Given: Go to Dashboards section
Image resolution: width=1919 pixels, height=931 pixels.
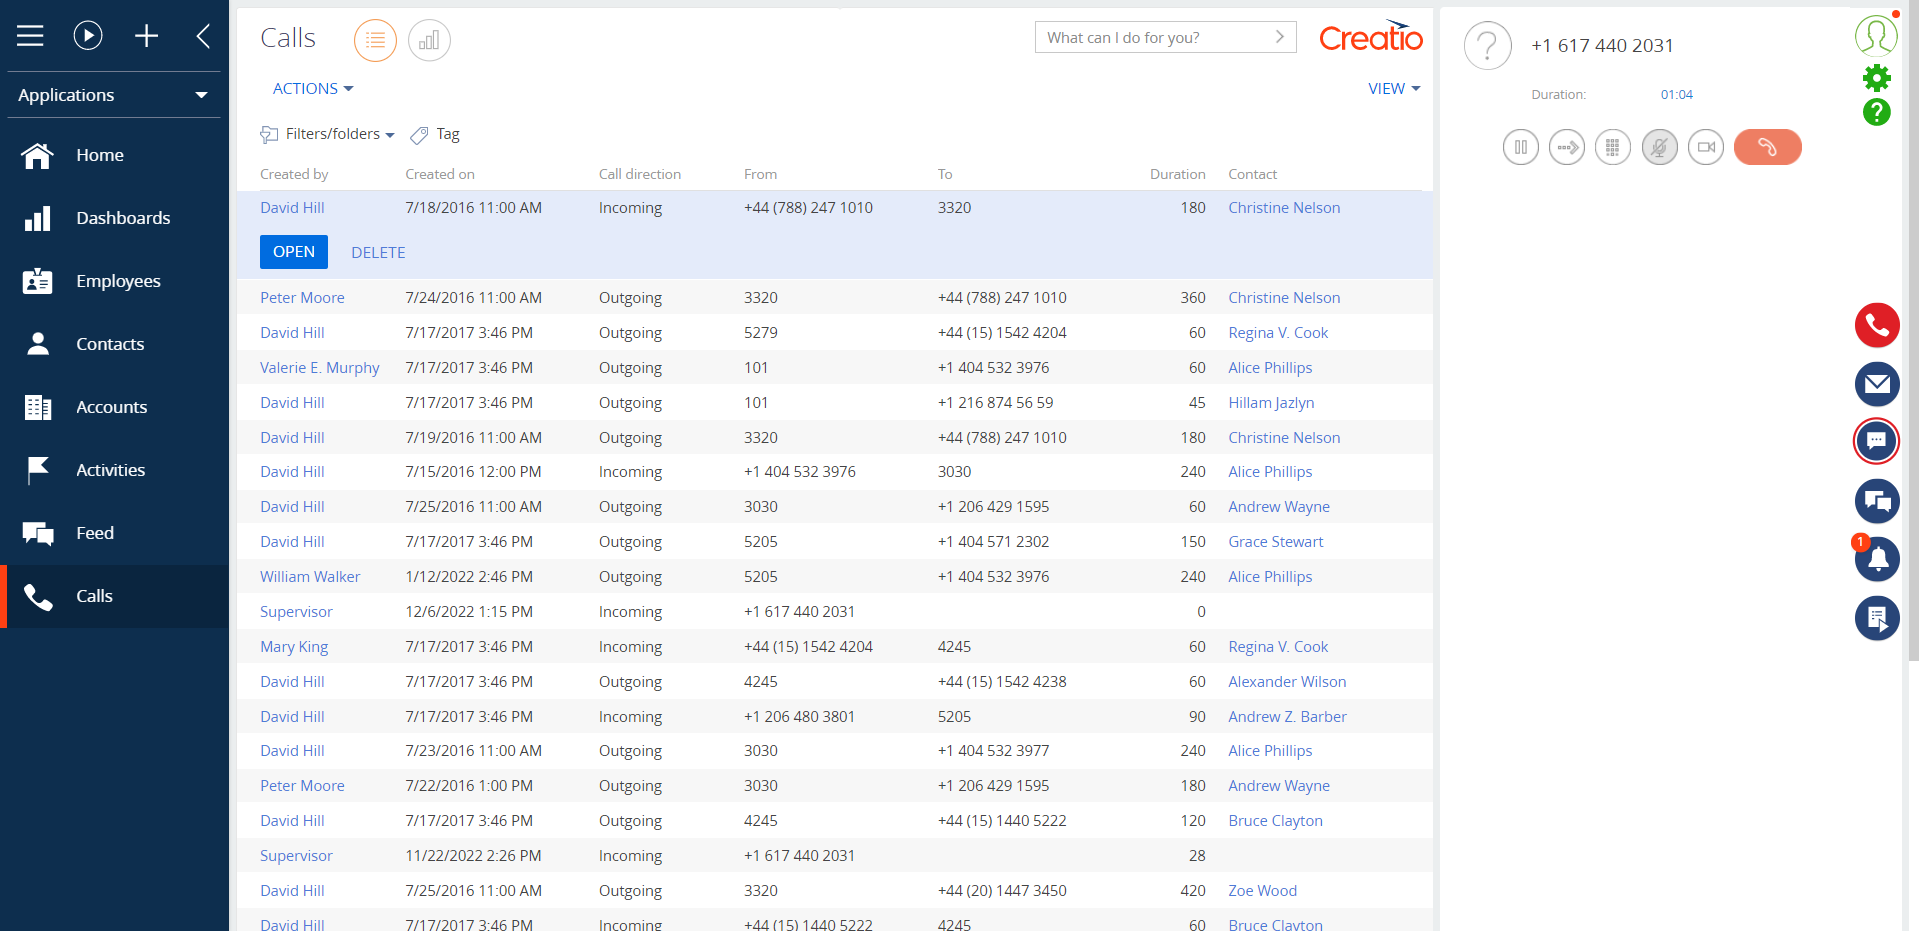Looking at the screenshot, I should click(123, 218).
